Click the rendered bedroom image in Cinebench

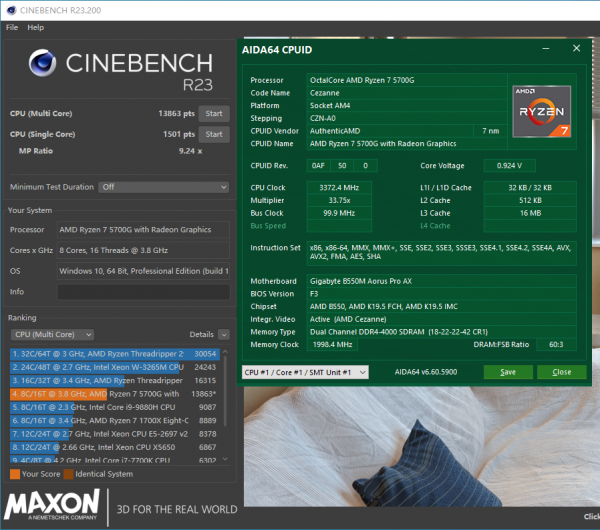pyautogui.click(x=421, y=446)
